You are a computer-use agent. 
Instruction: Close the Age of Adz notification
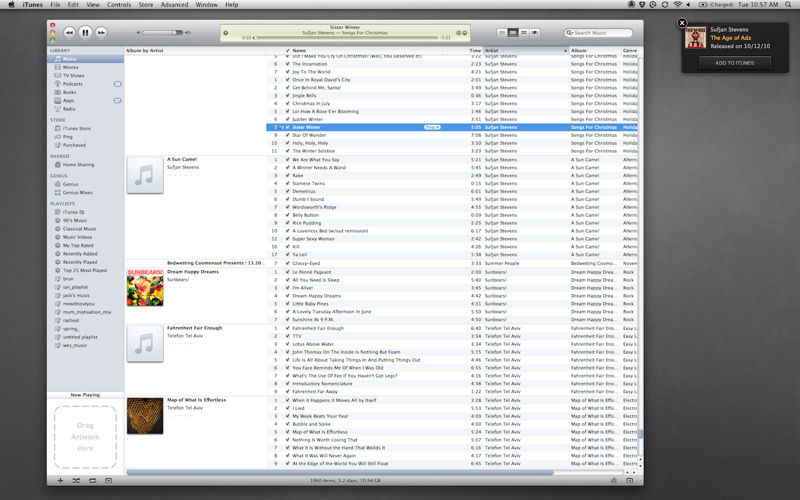[682, 23]
